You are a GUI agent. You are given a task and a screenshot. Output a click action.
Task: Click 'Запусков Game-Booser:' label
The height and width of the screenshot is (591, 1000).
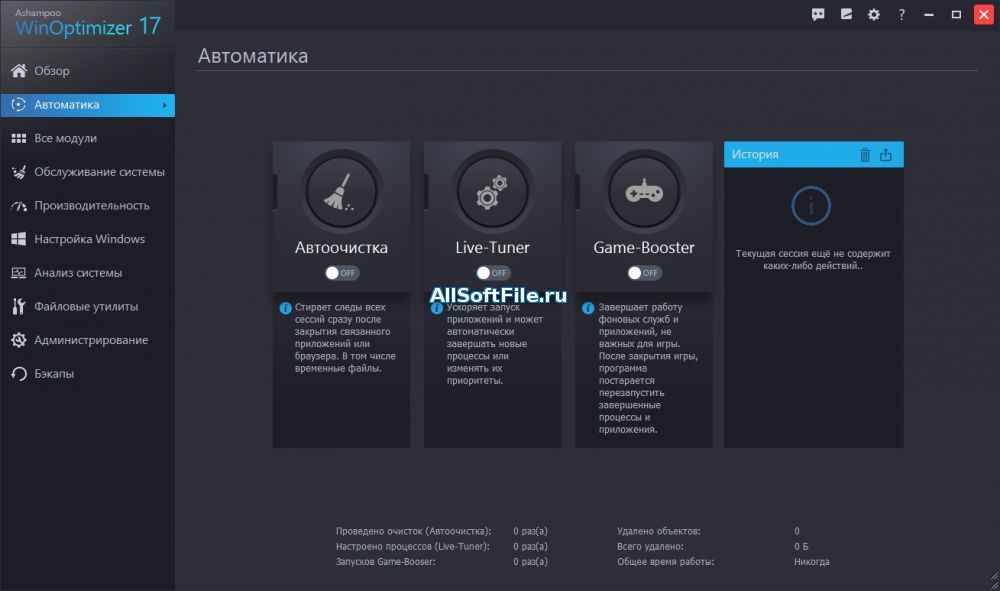click(385, 562)
